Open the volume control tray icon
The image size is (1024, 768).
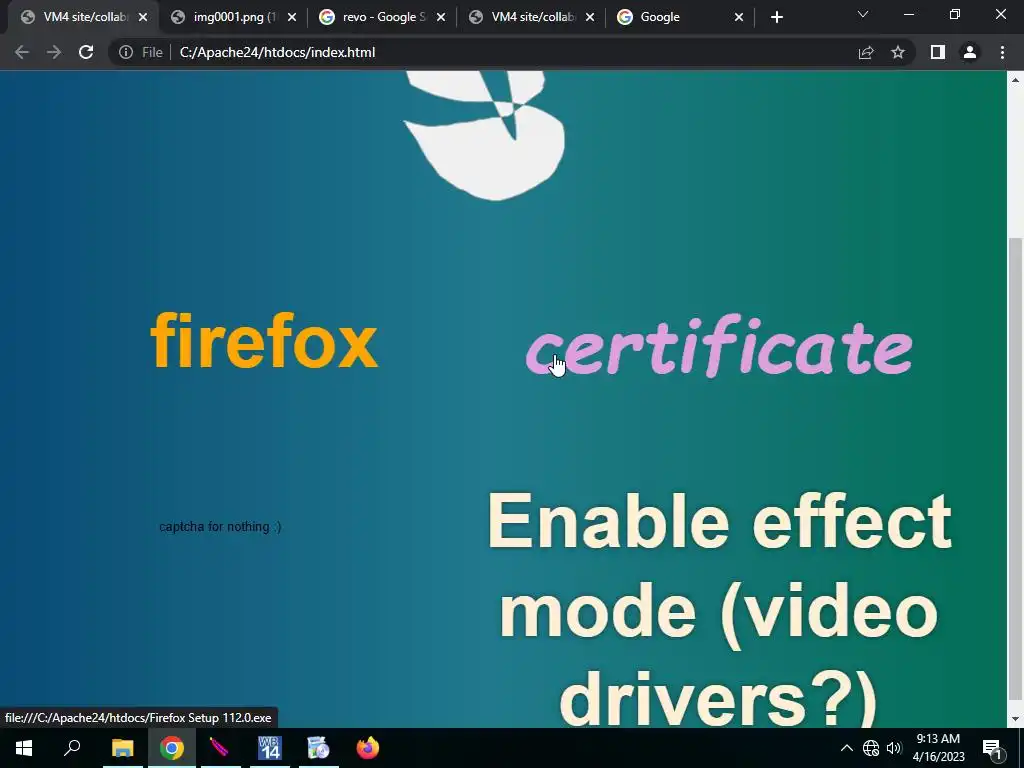pos(894,748)
